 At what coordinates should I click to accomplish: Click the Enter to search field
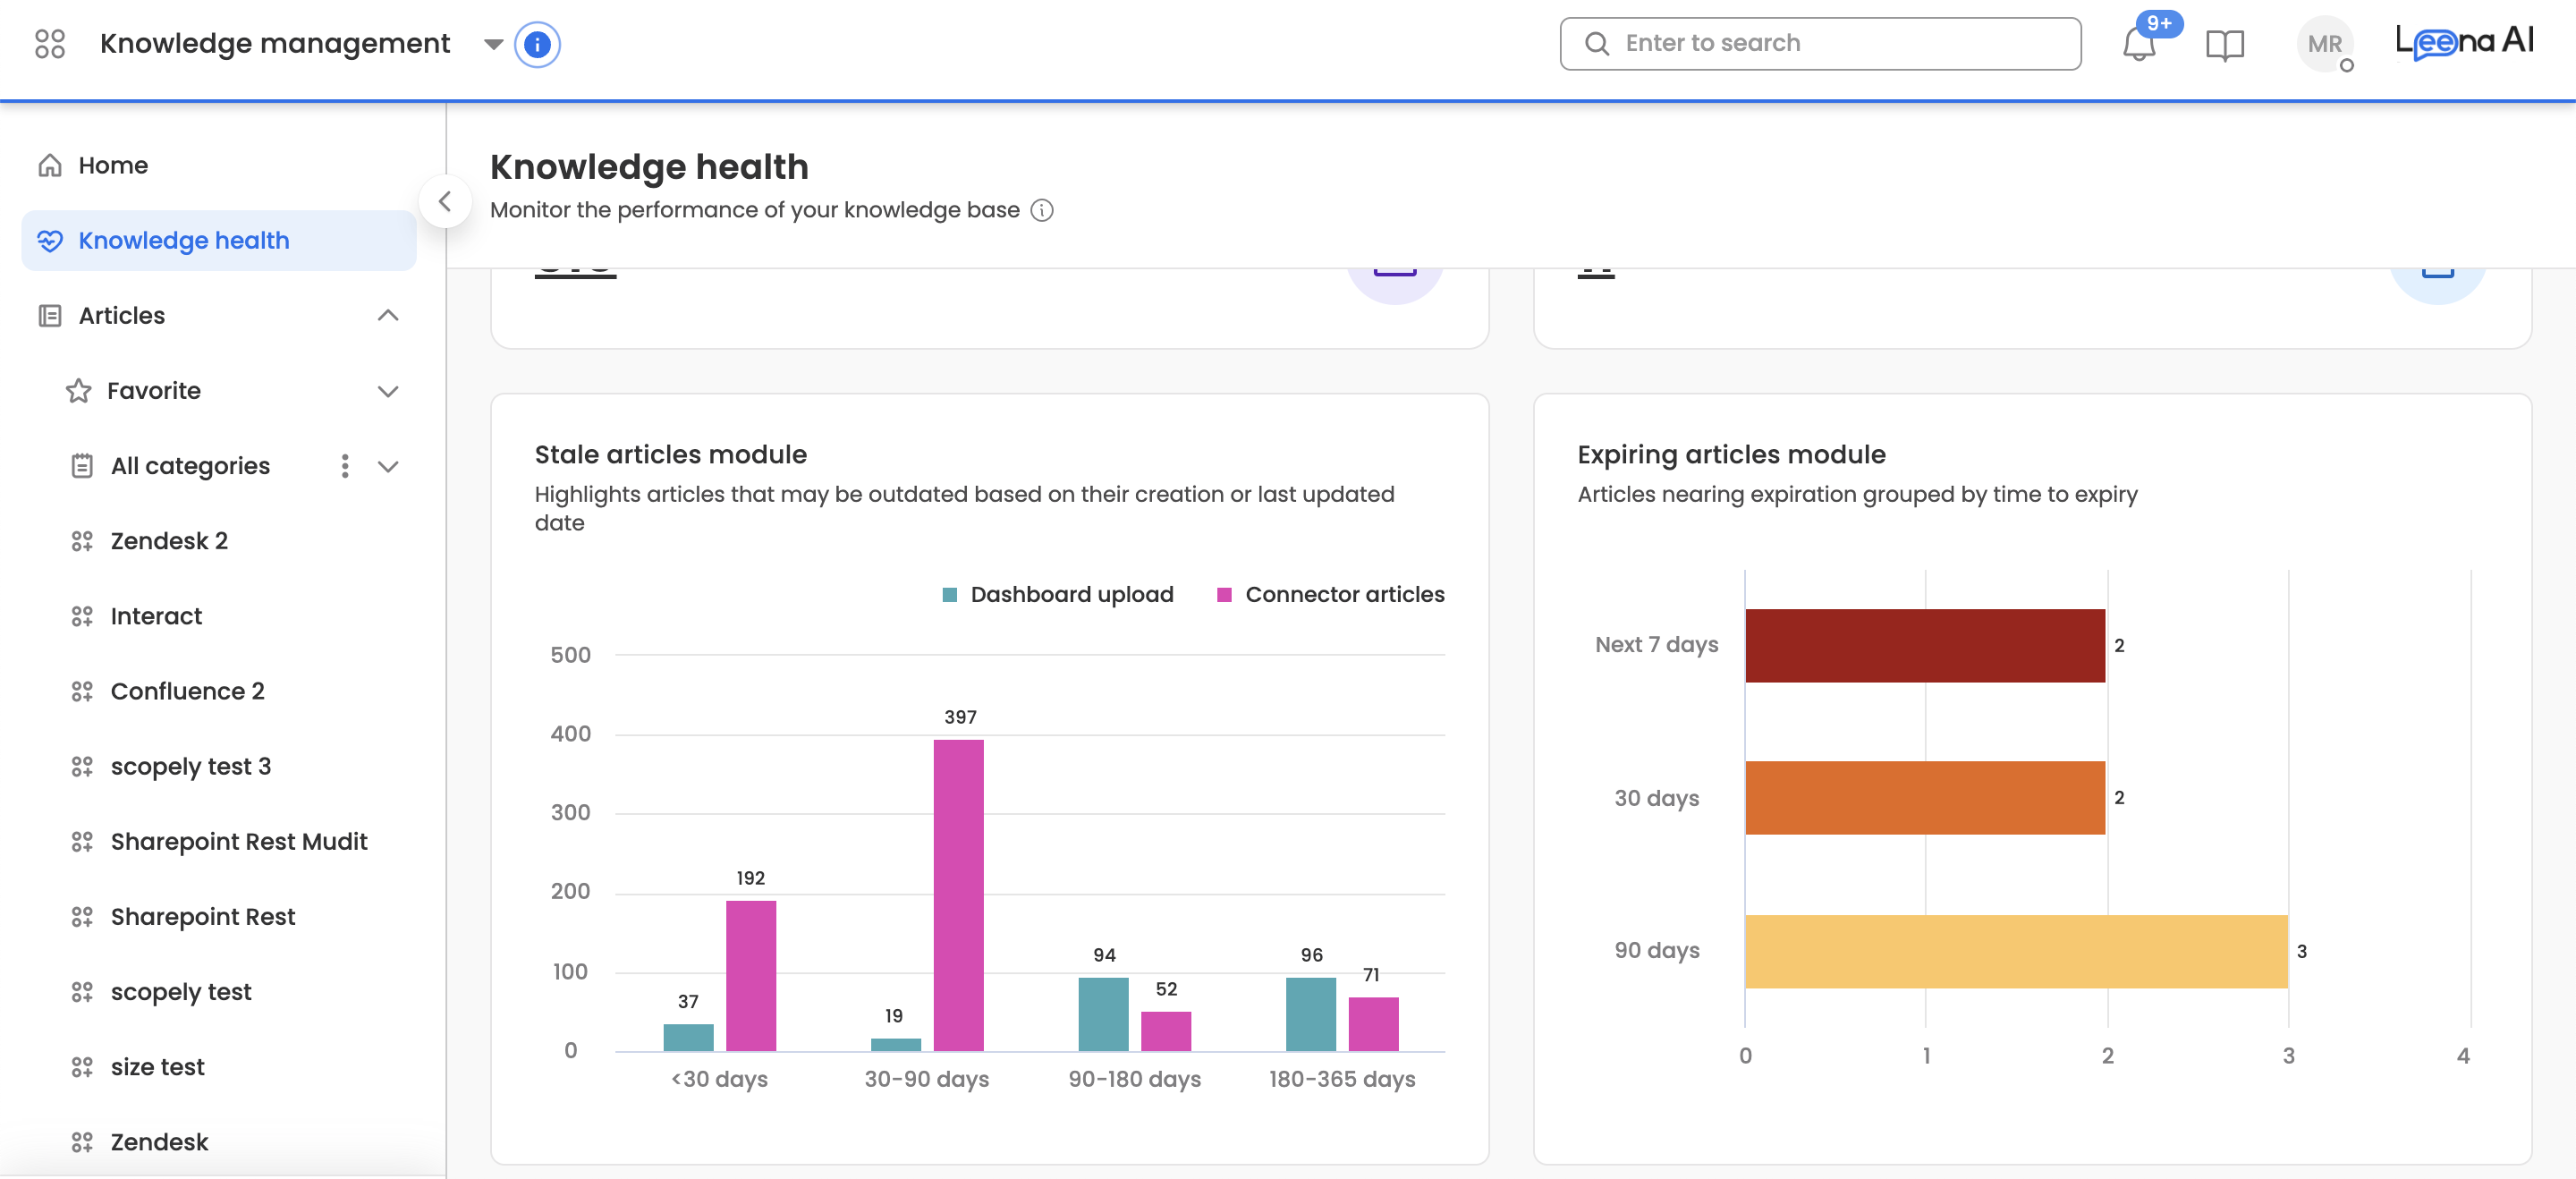pyautogui.click(x=1820, y=44)
